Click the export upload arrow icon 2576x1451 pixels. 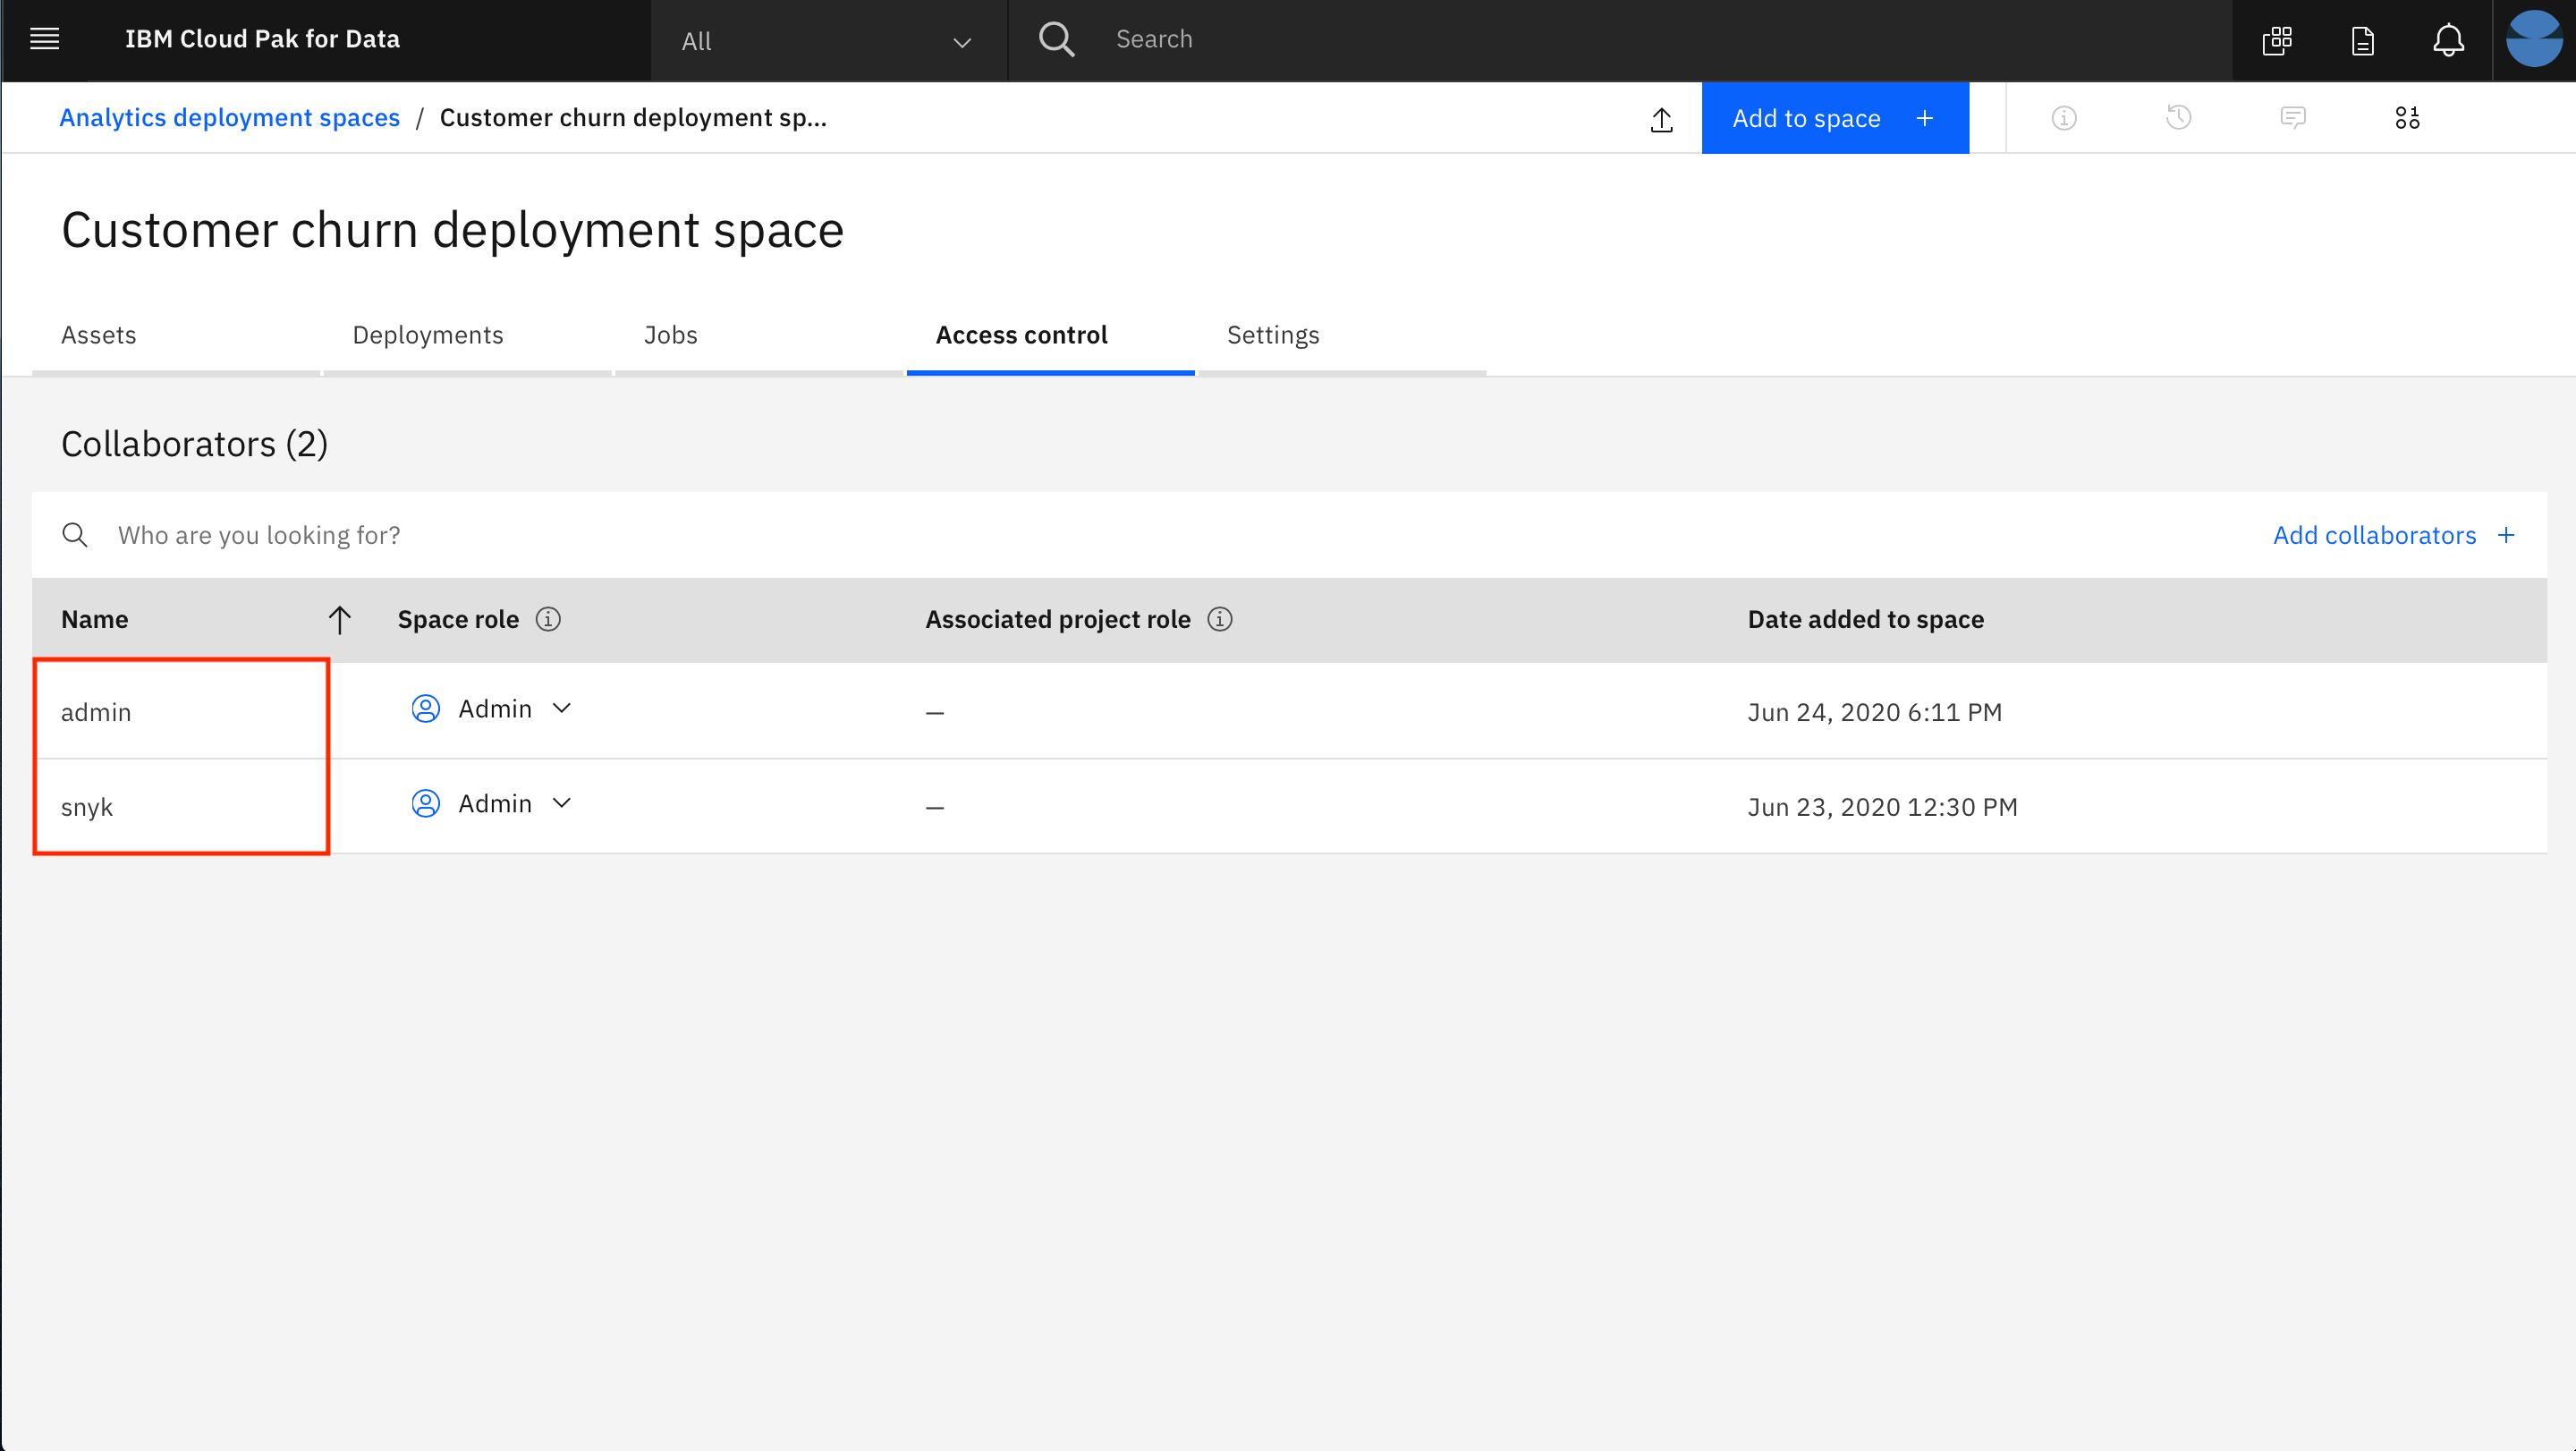point(1661,119)
